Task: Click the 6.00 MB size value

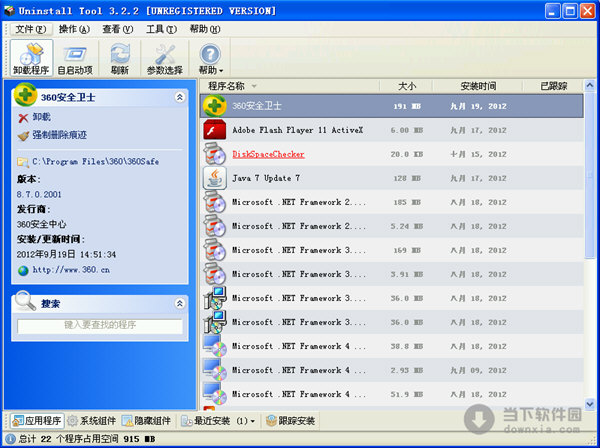Action: click(x=407, y=130)
